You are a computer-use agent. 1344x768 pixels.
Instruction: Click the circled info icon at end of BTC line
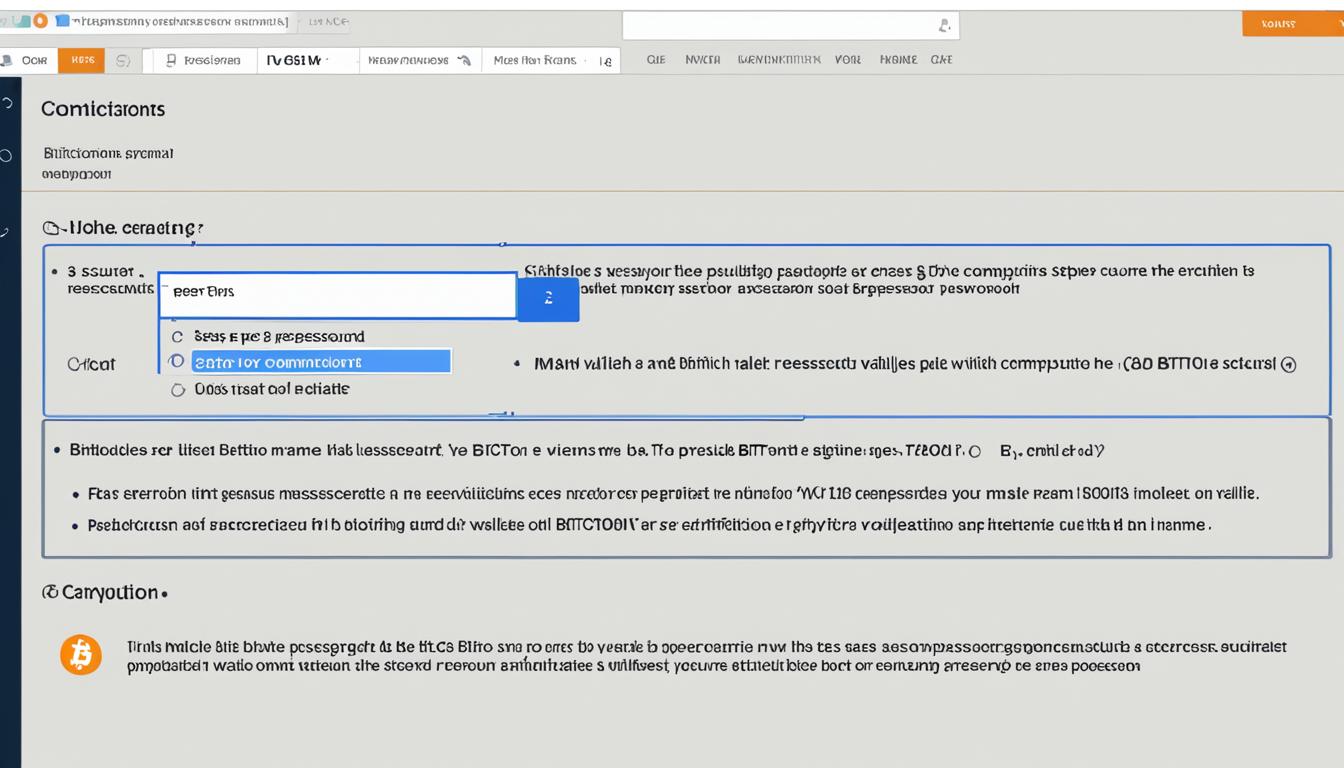1289,365
